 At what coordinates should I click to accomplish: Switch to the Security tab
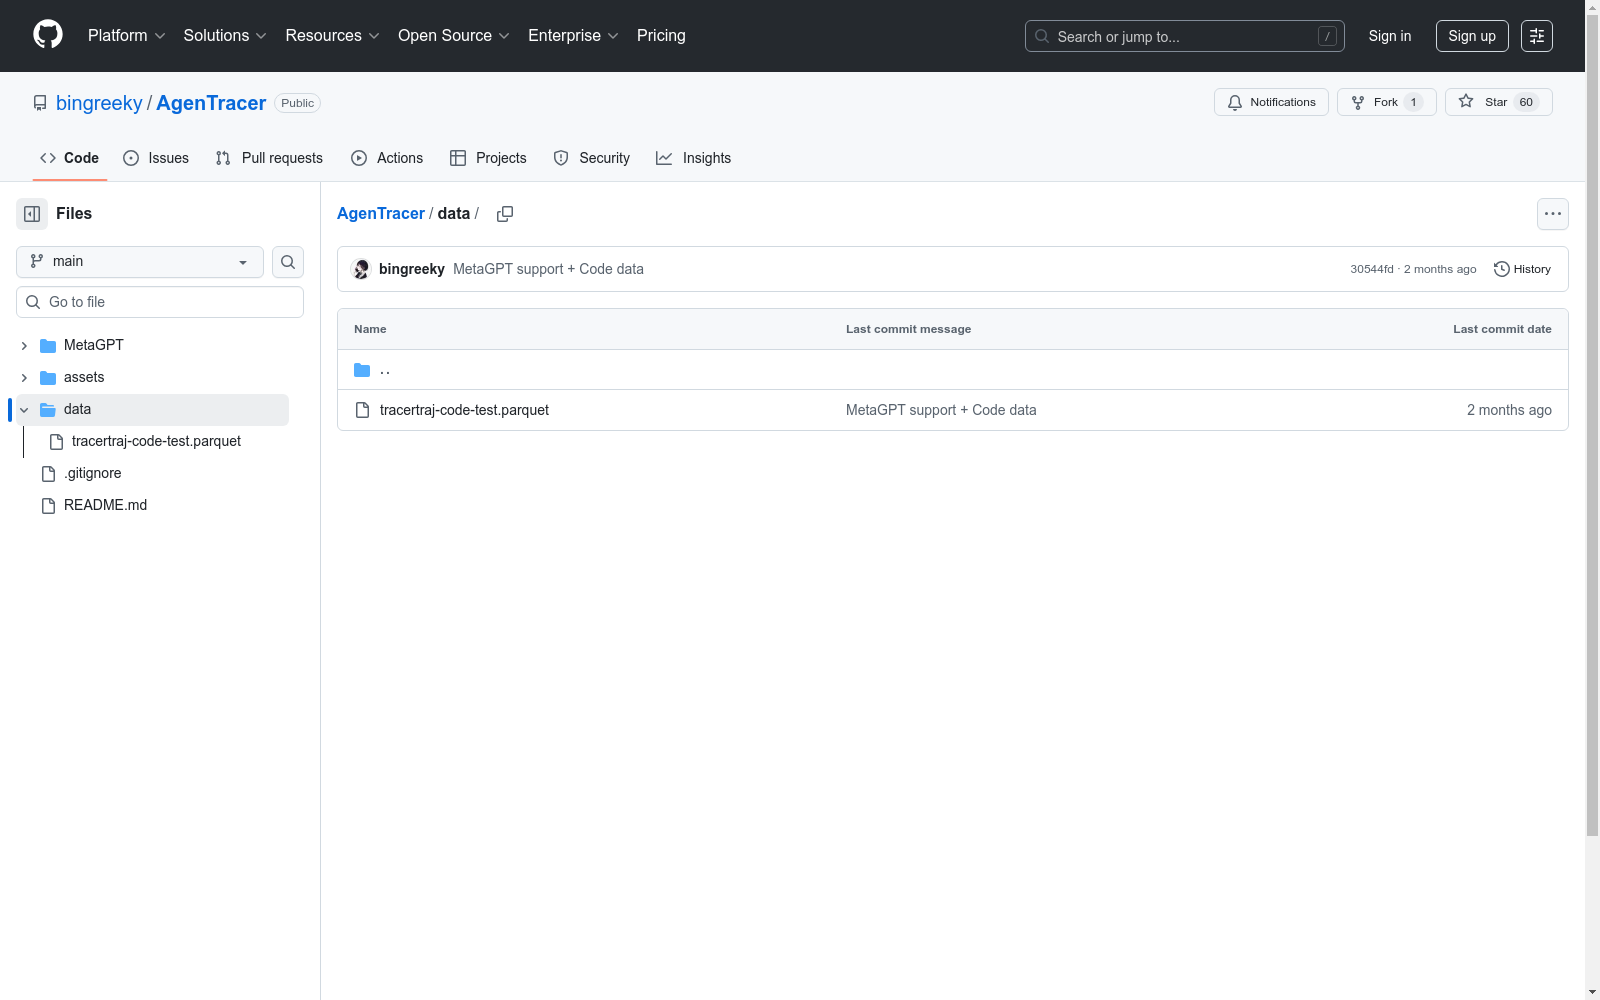point(592,158)
